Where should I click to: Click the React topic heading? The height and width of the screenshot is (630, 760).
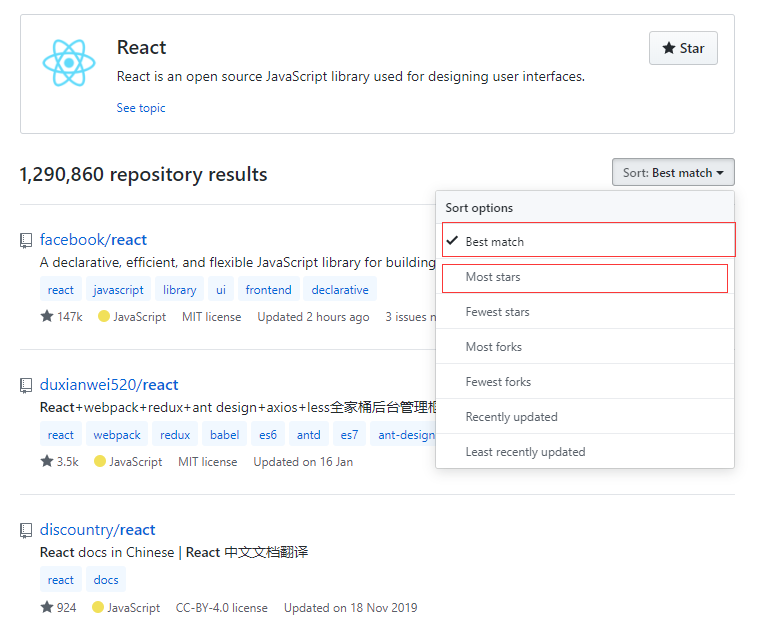tap(142, 47)
